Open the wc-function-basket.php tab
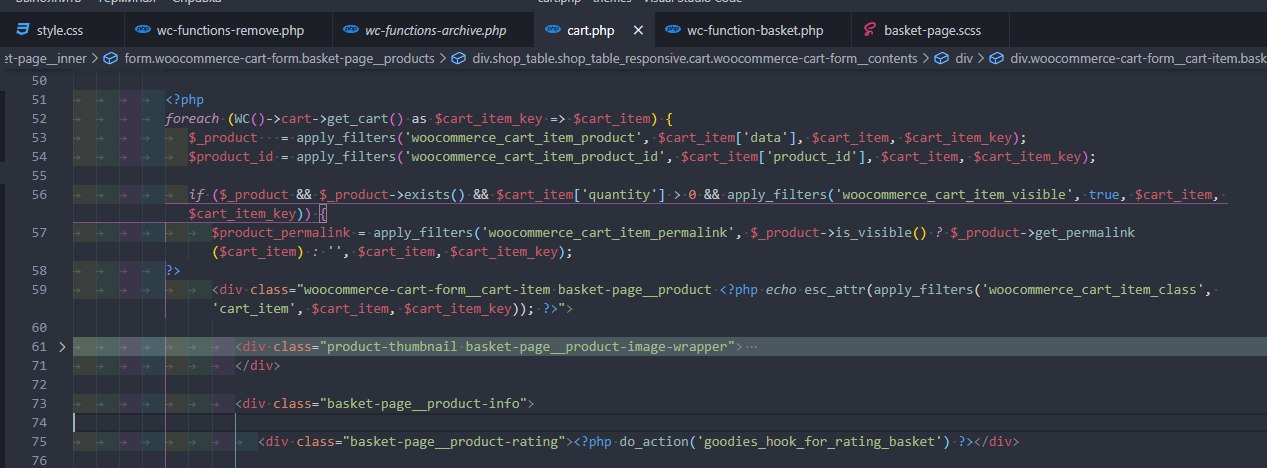The image size is (1267, 468). (755, 31)
